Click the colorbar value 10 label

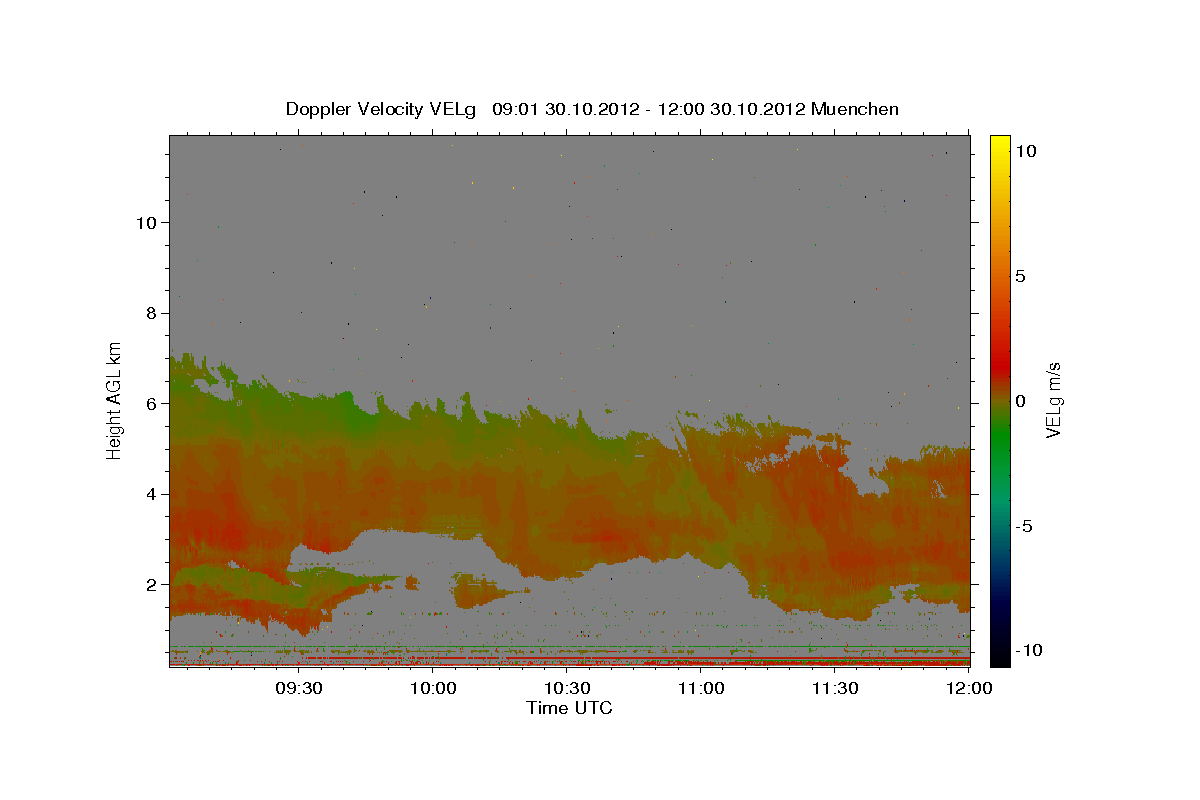[1025, 151]
